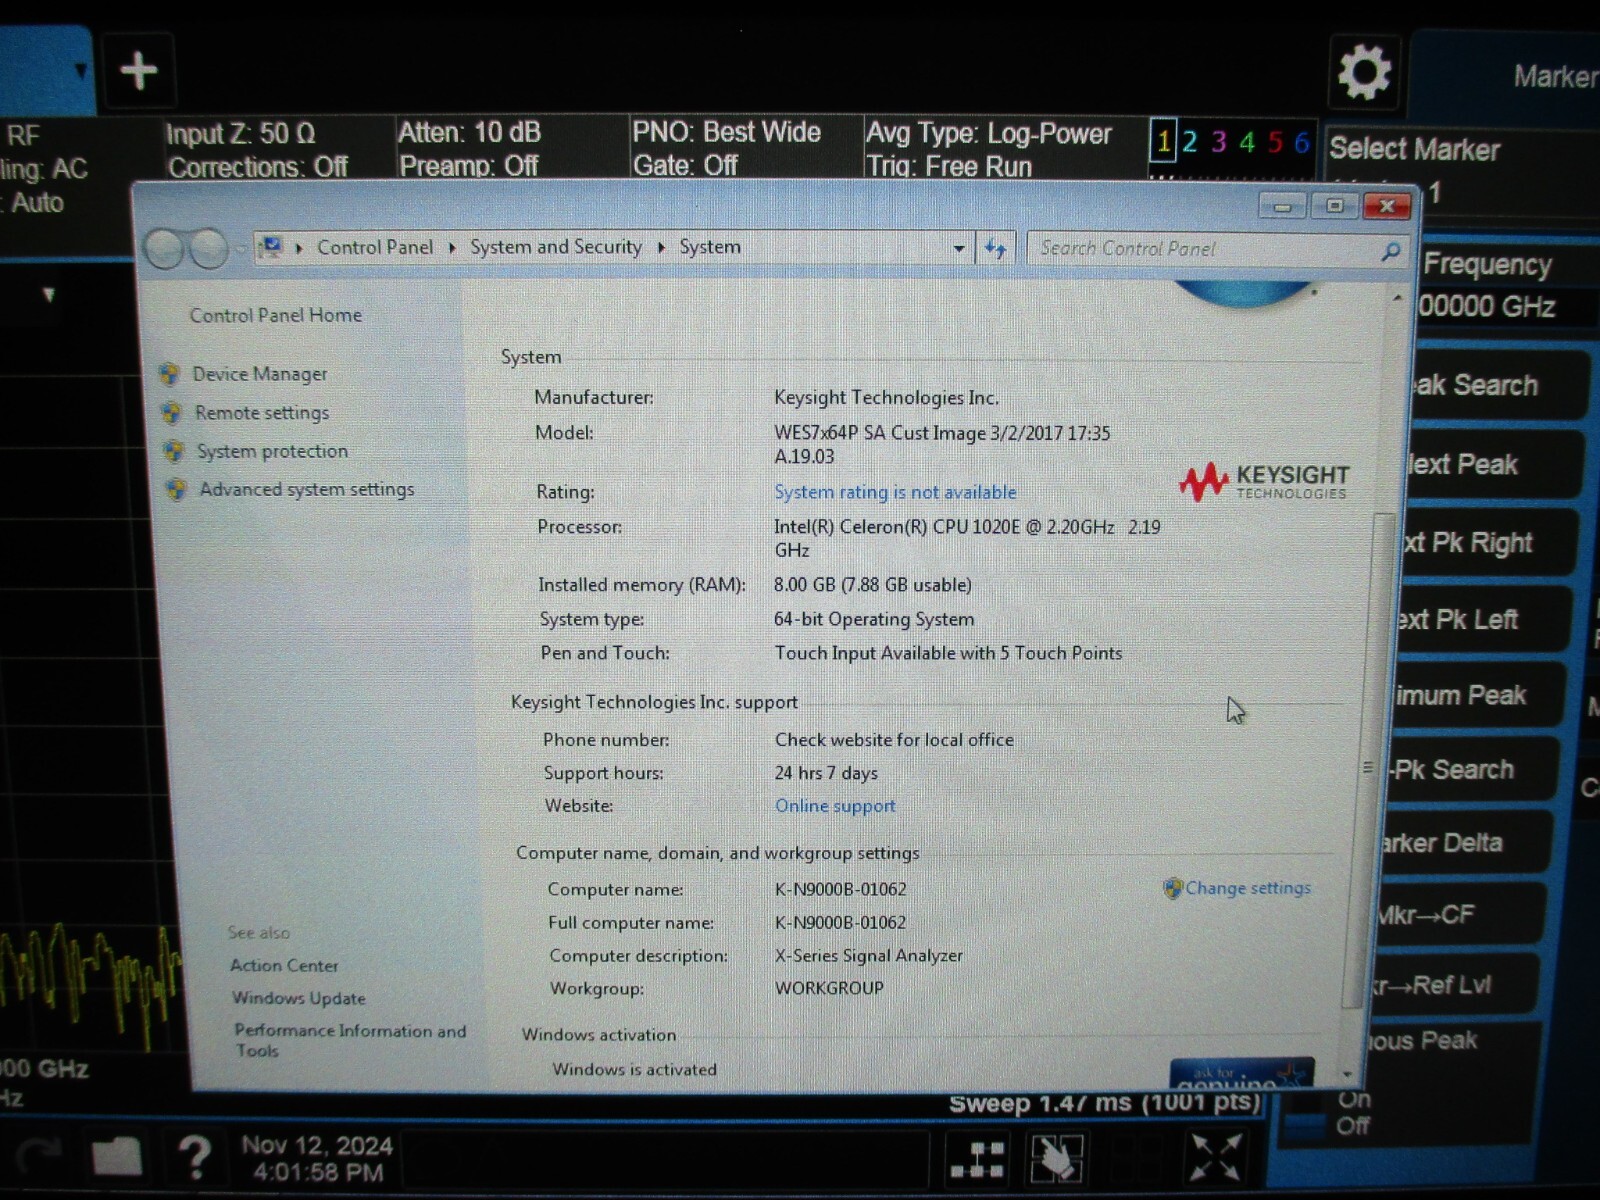This screenshot has height=1200, width=1600.
Task: Click the Keysight Technologies logo
Action: [x=1264, y=482]
